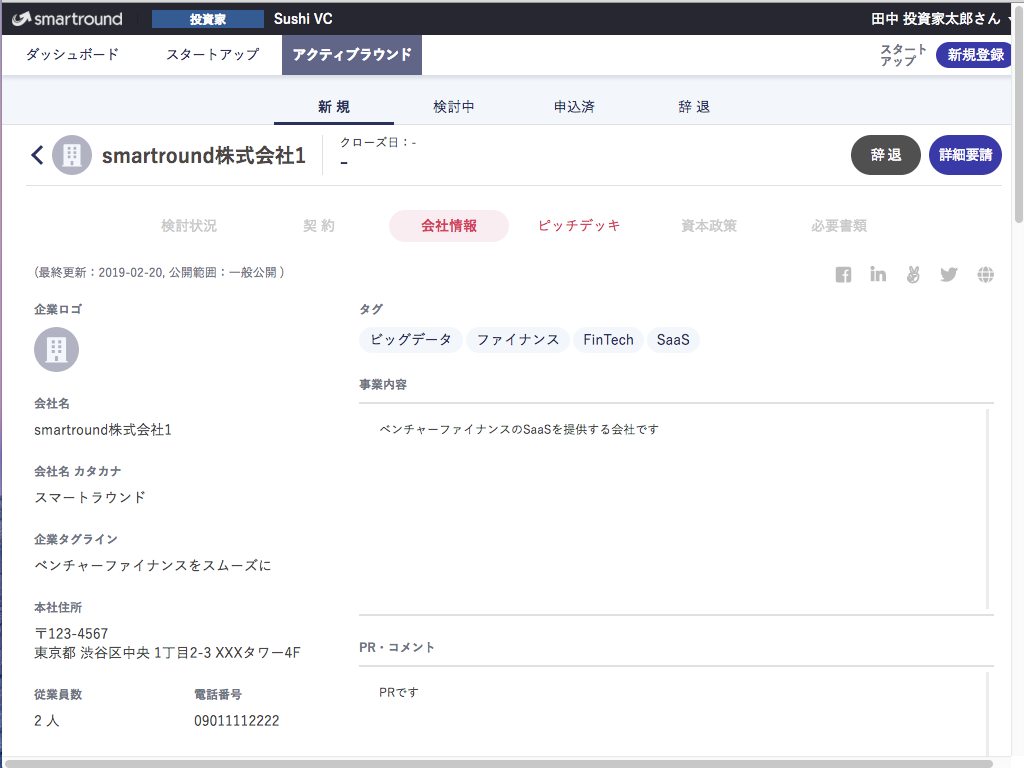This screenshot has width=1024, height=768.
Task: Click the globe website icon
Action: [x=986, y=275]
